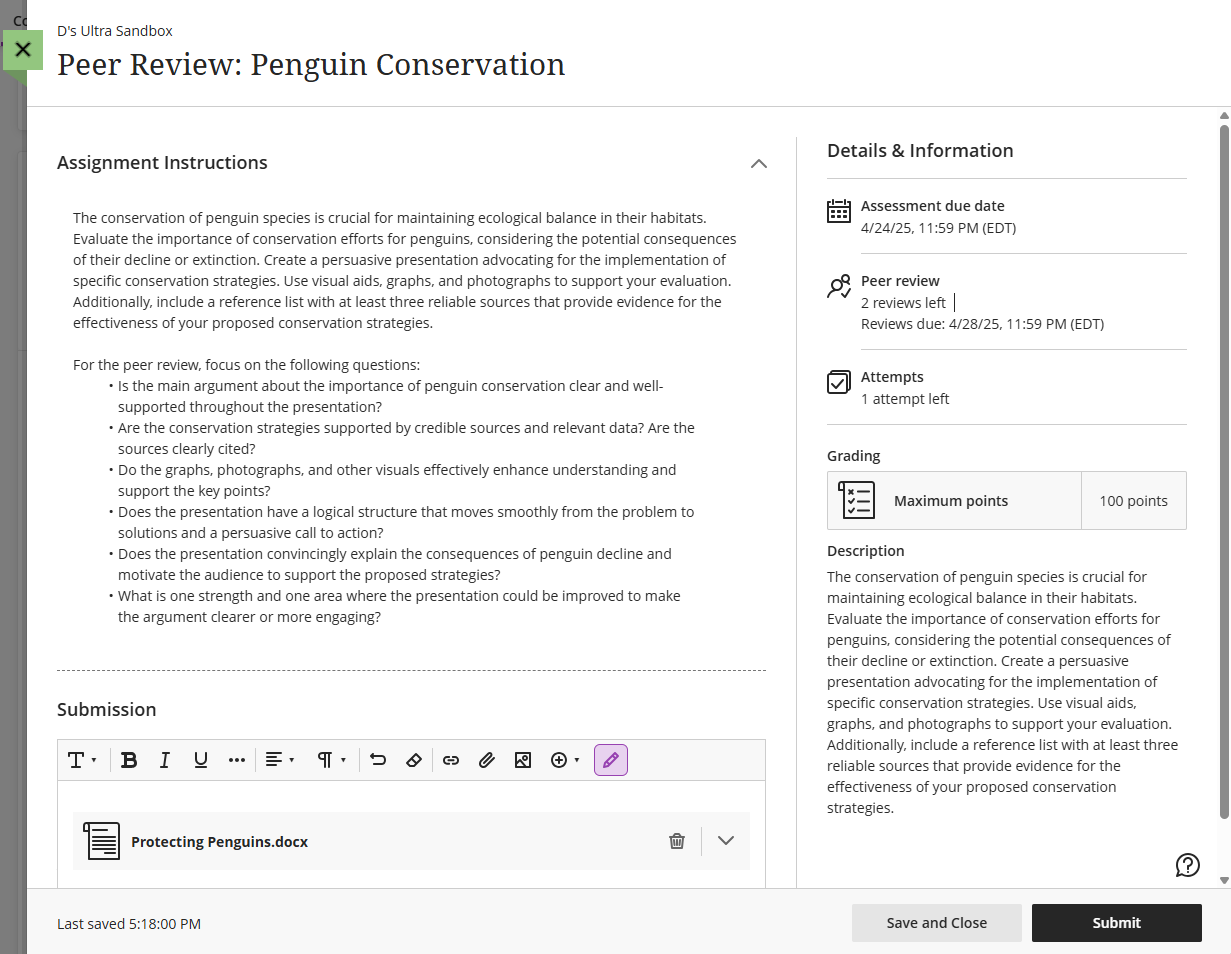
Task: Open the insert content plus dropdown
Action: [565, 760]
